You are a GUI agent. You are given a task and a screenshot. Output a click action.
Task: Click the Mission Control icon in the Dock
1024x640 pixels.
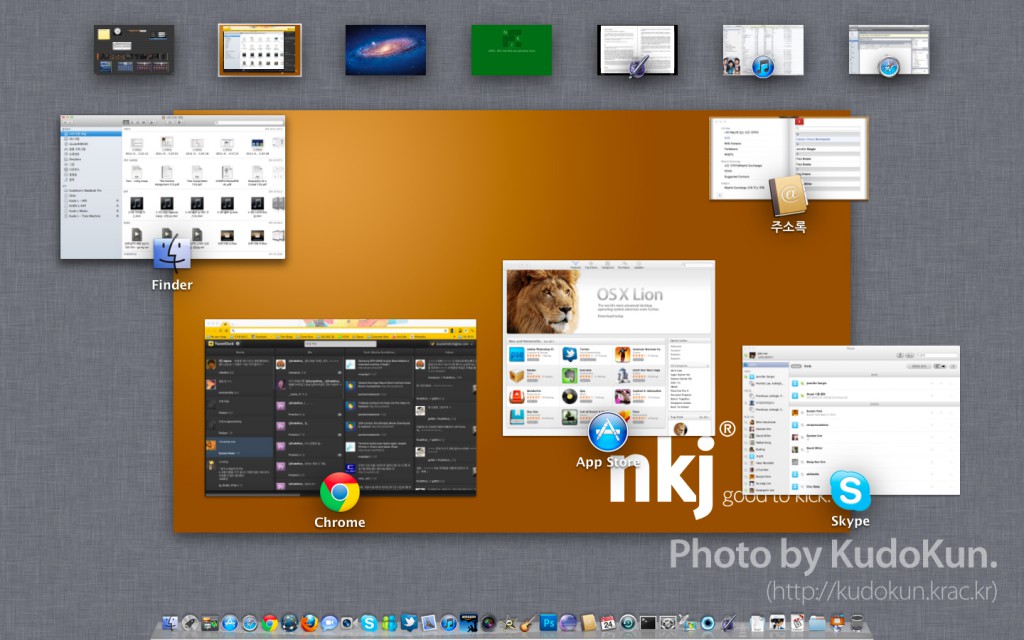(x=210, y=623)
